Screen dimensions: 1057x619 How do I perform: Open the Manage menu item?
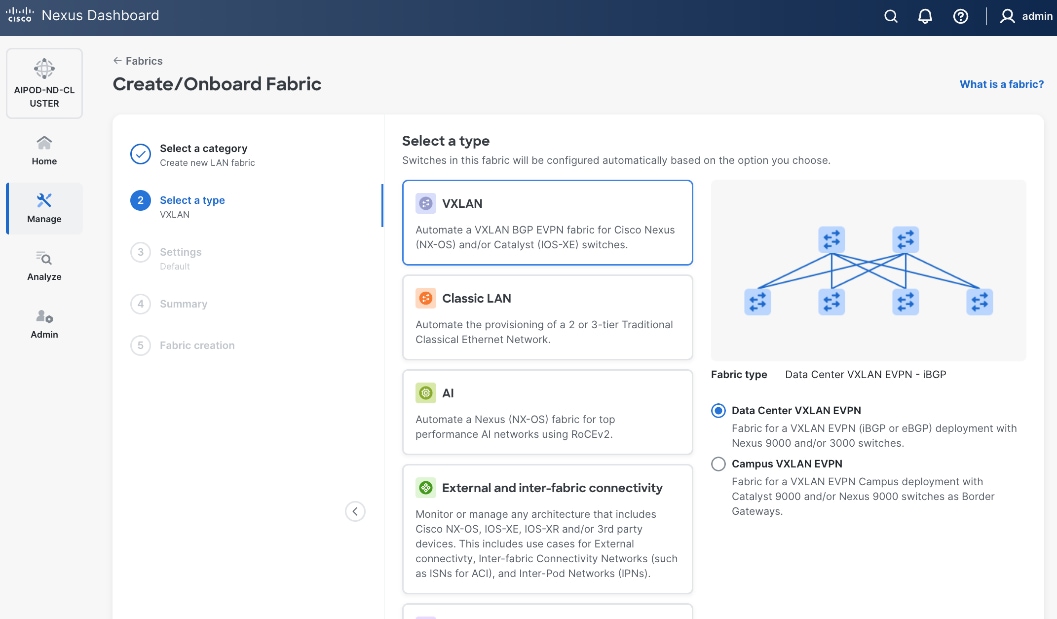coord(44,208)
